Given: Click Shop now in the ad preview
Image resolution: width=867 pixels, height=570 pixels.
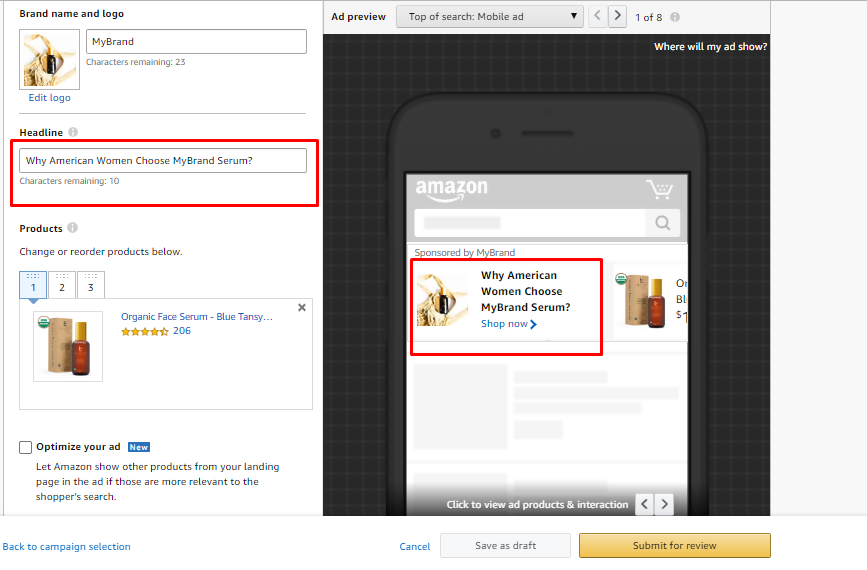Looking at the screenshot, I should pyautogui.click(x=509, y=324).
